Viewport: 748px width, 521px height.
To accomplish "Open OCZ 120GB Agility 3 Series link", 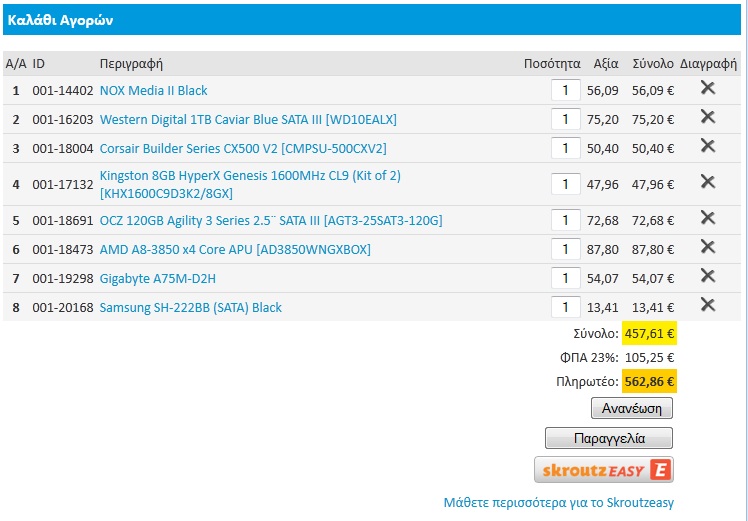I will 271,221.
